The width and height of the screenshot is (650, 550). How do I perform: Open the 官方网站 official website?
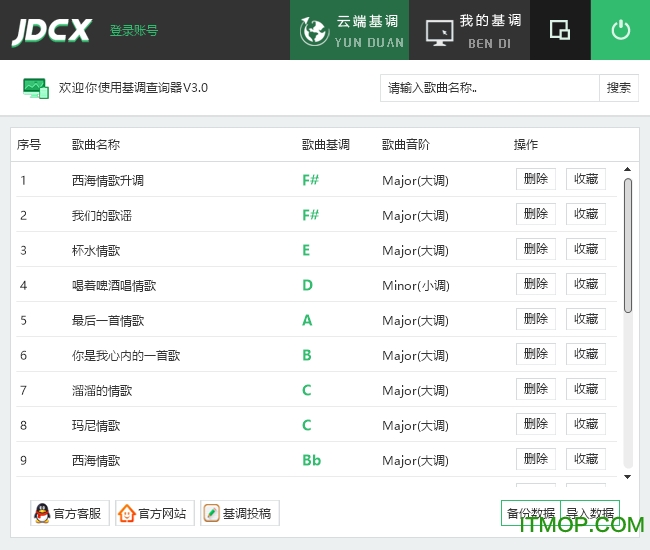(x=155, y=513)
